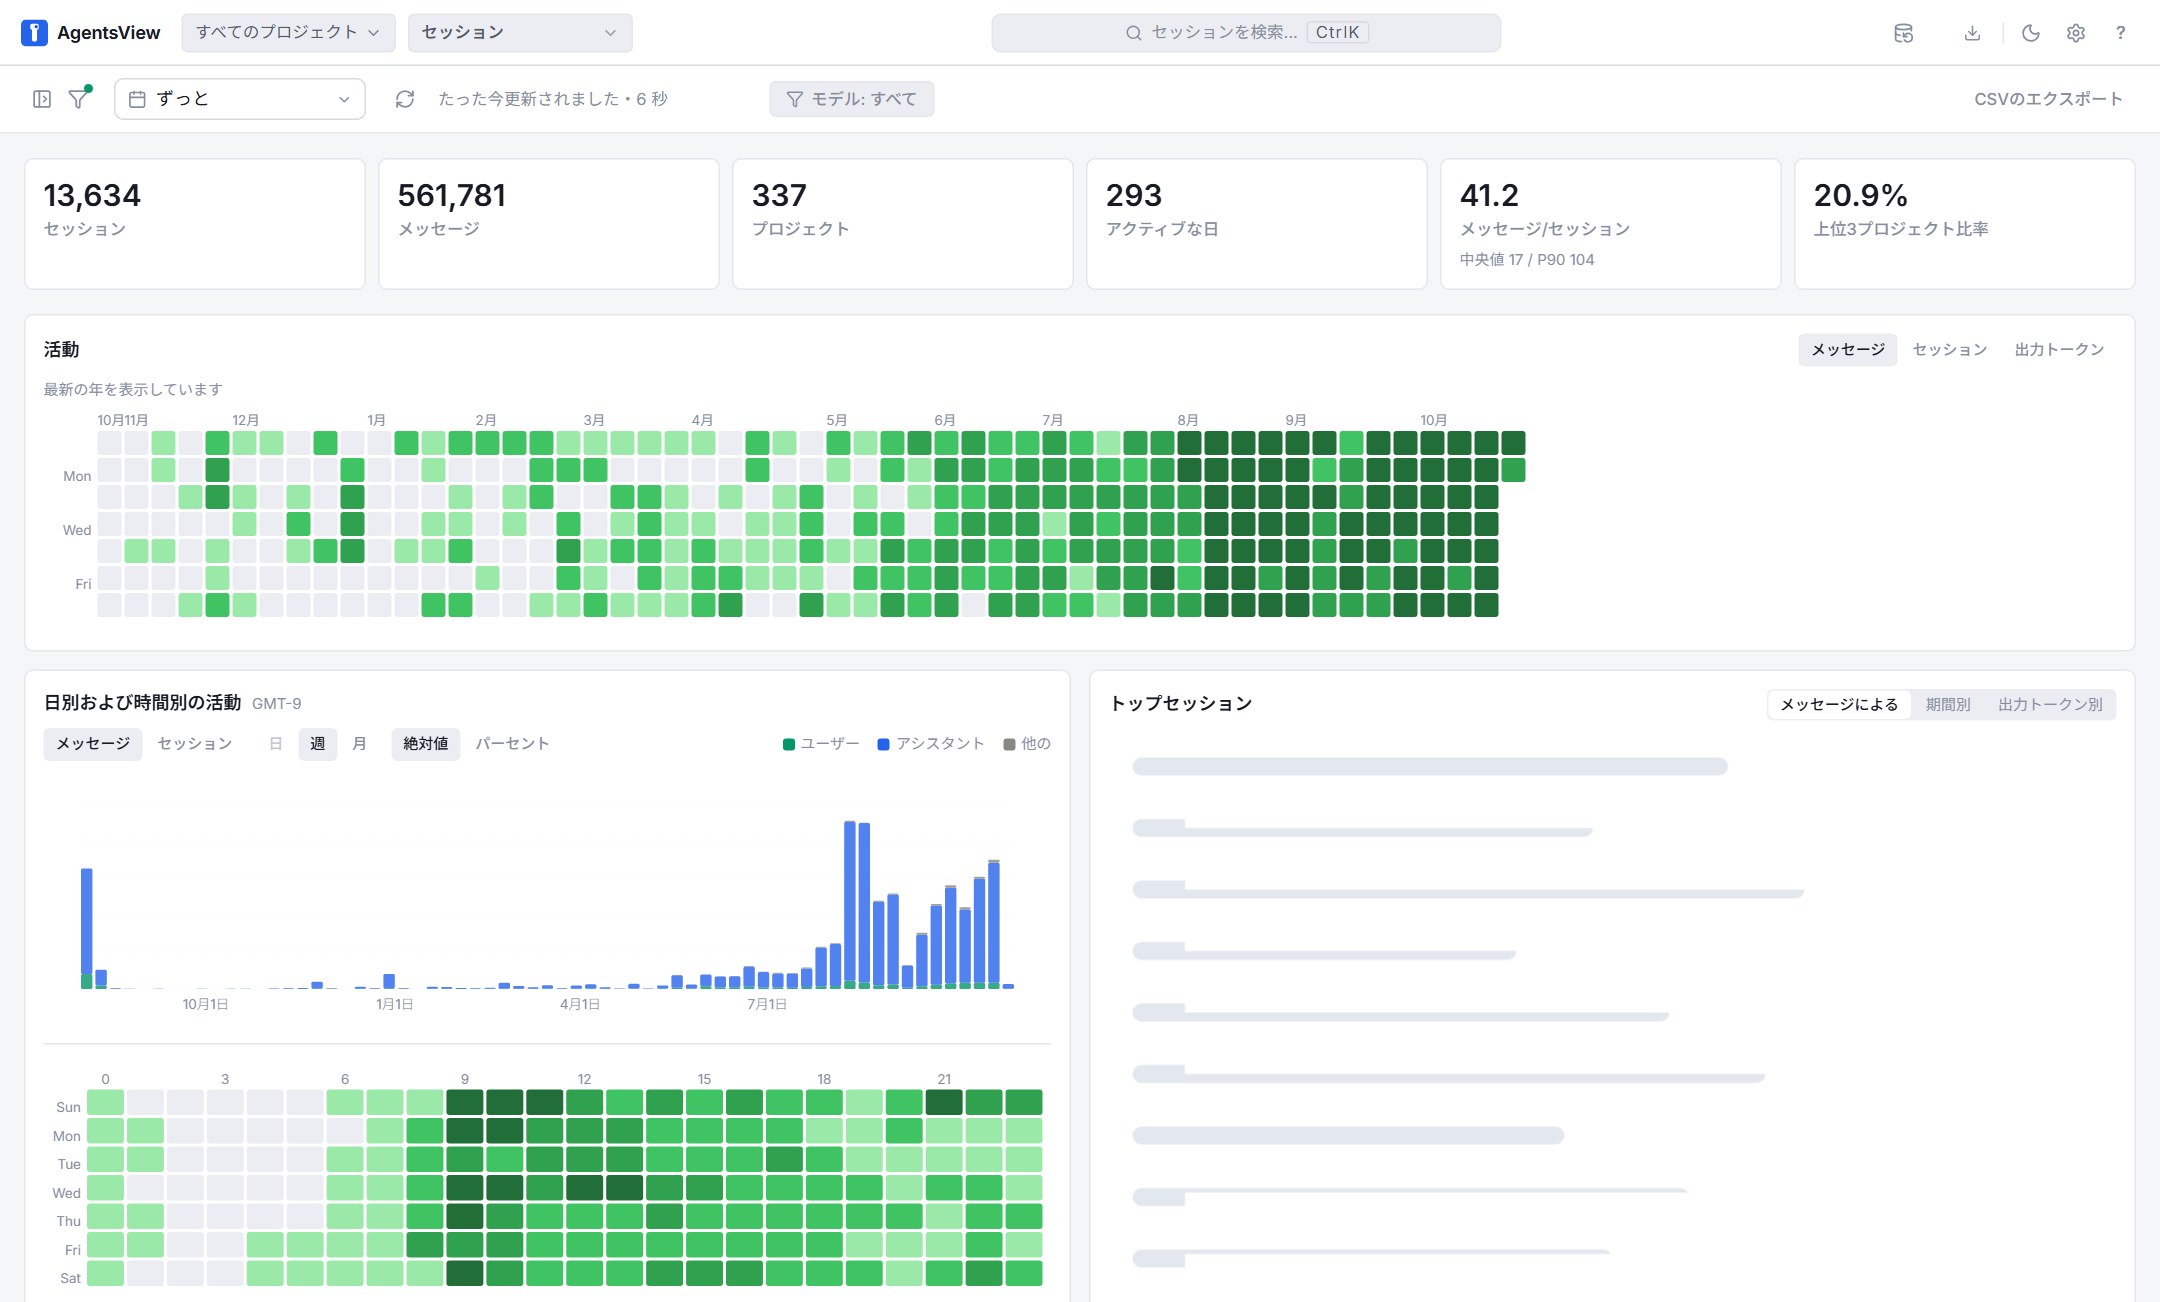Select 日 granularity for the daily chart
The width and height of the screenshot is (2160, 1302).
276,744
